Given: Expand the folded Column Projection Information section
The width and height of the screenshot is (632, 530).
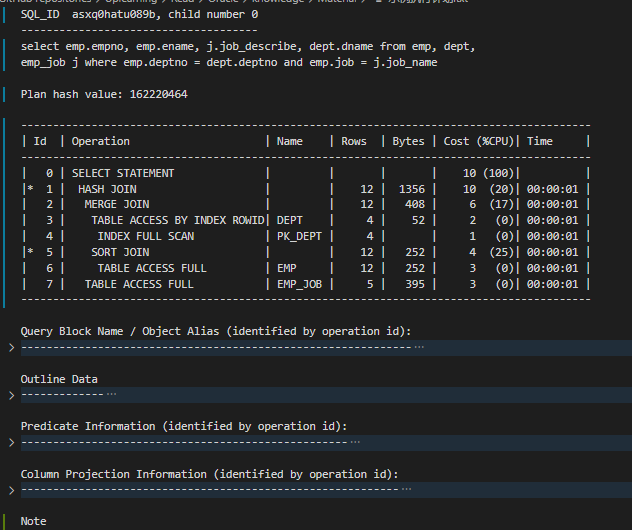Looking at the screenshot, I should pos(11,490).
